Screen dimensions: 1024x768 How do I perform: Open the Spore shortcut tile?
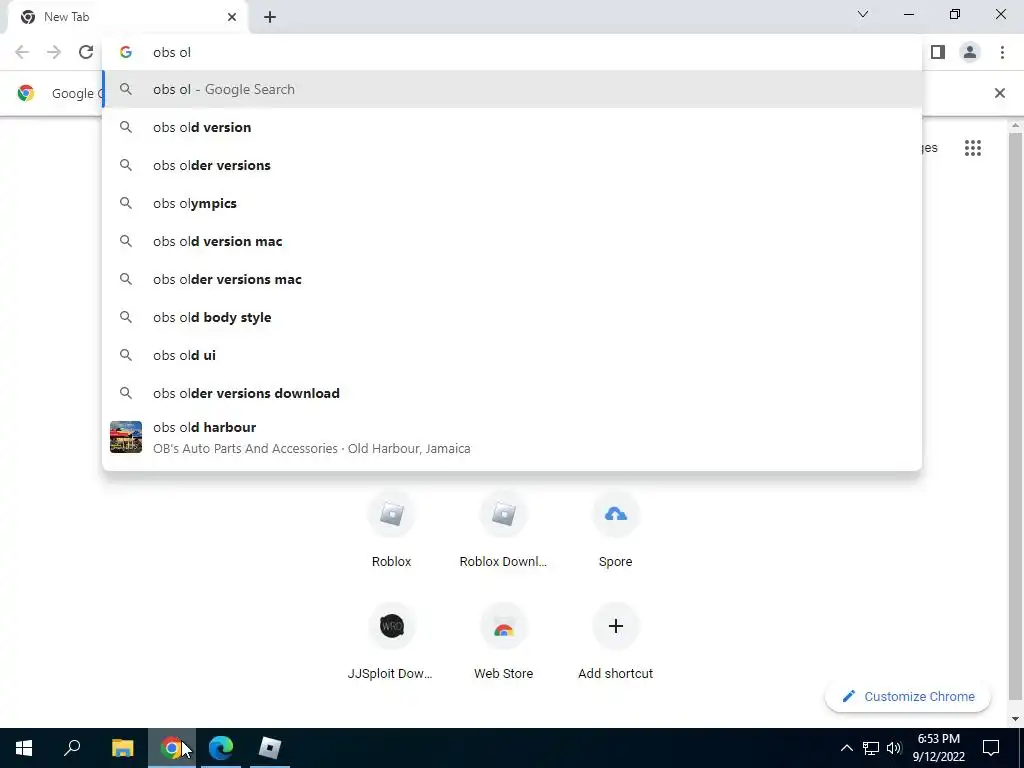(615, 530)
